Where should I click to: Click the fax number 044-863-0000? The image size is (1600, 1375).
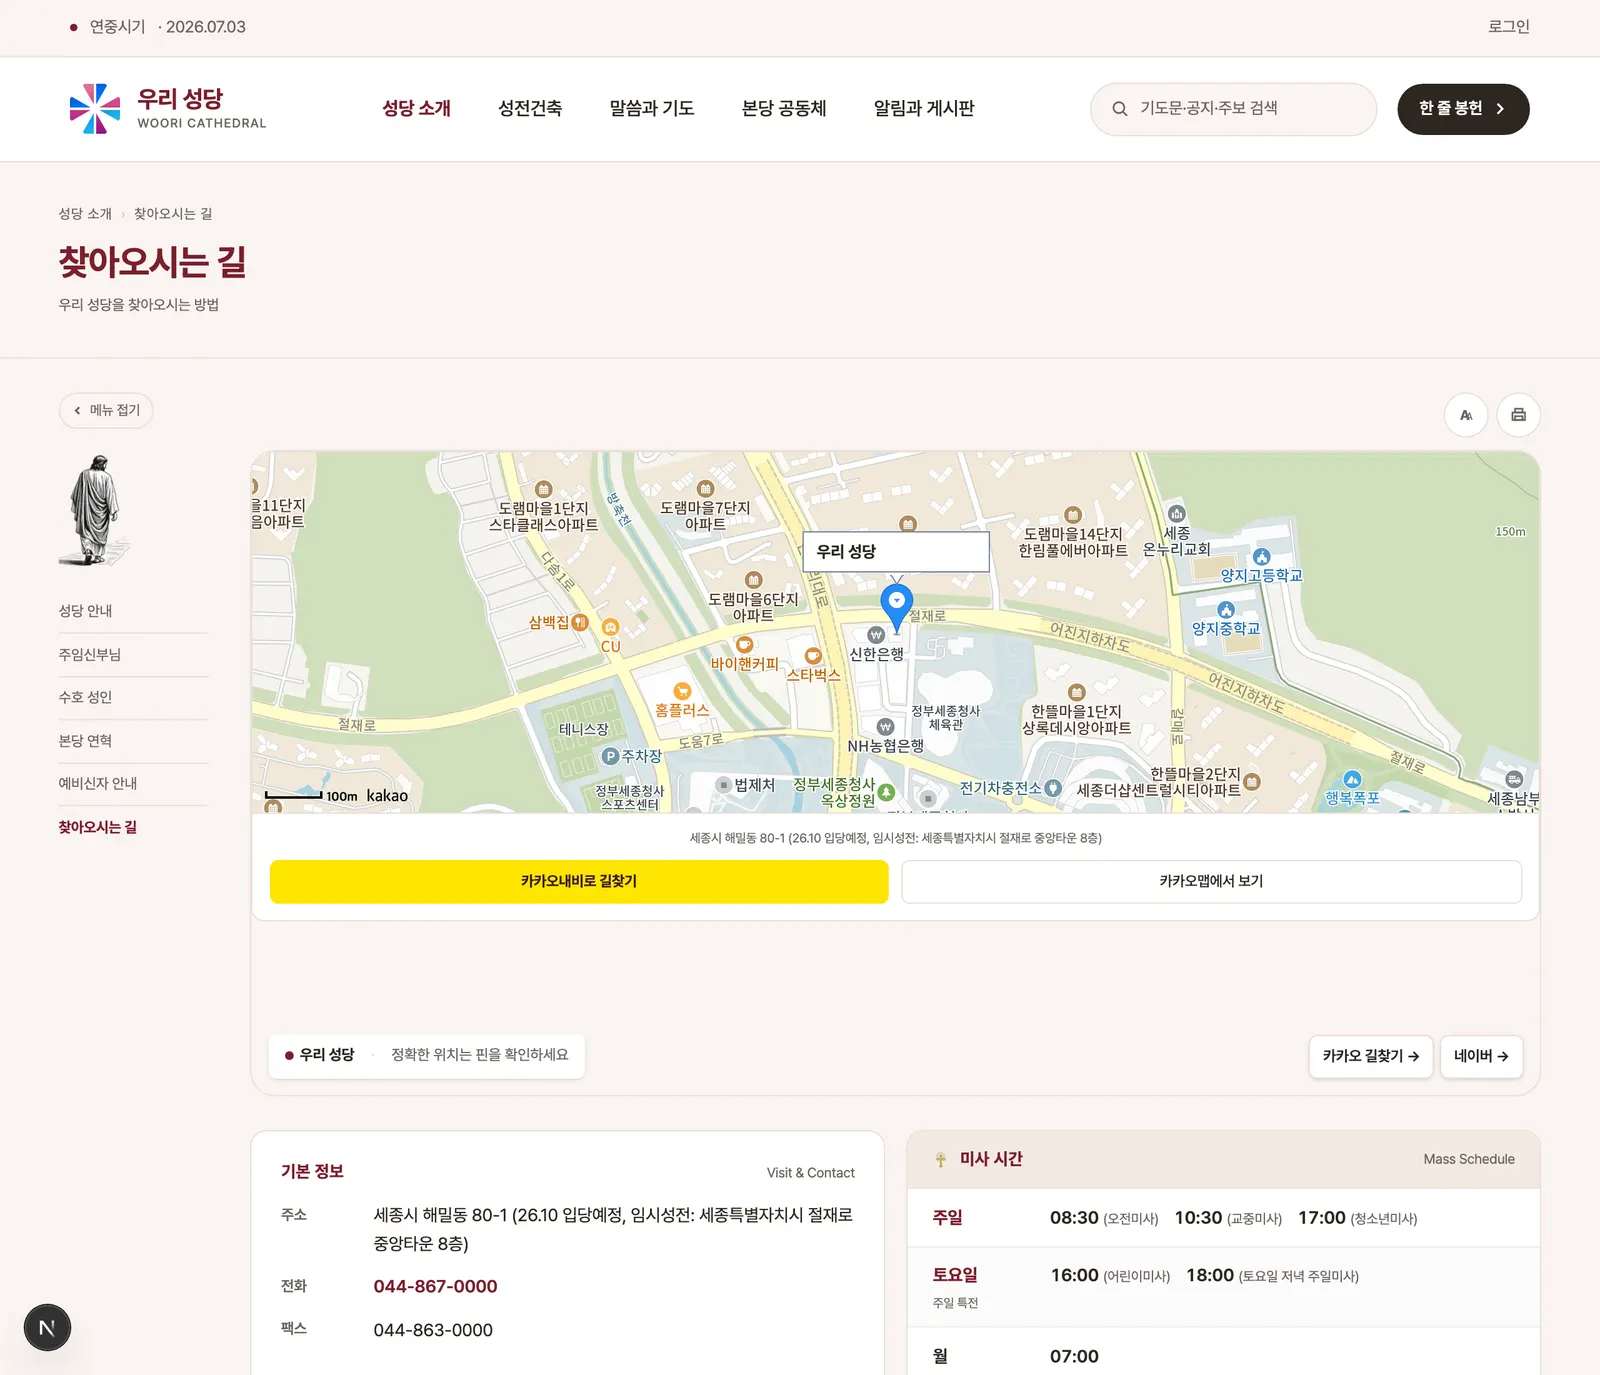[433, 1331]
